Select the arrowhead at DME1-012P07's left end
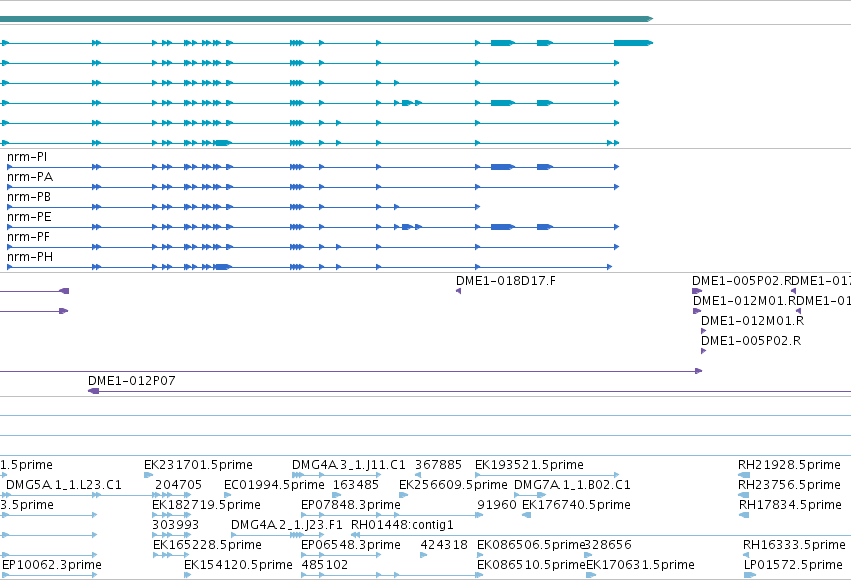The width and height of the screenshot is (851, 580). (x=93, y=391)
